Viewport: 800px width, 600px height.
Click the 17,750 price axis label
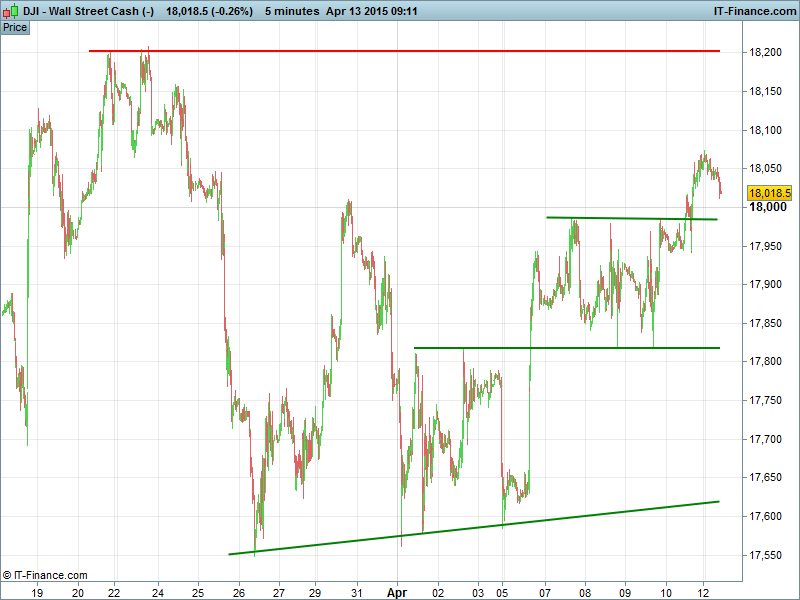point(765,400)
